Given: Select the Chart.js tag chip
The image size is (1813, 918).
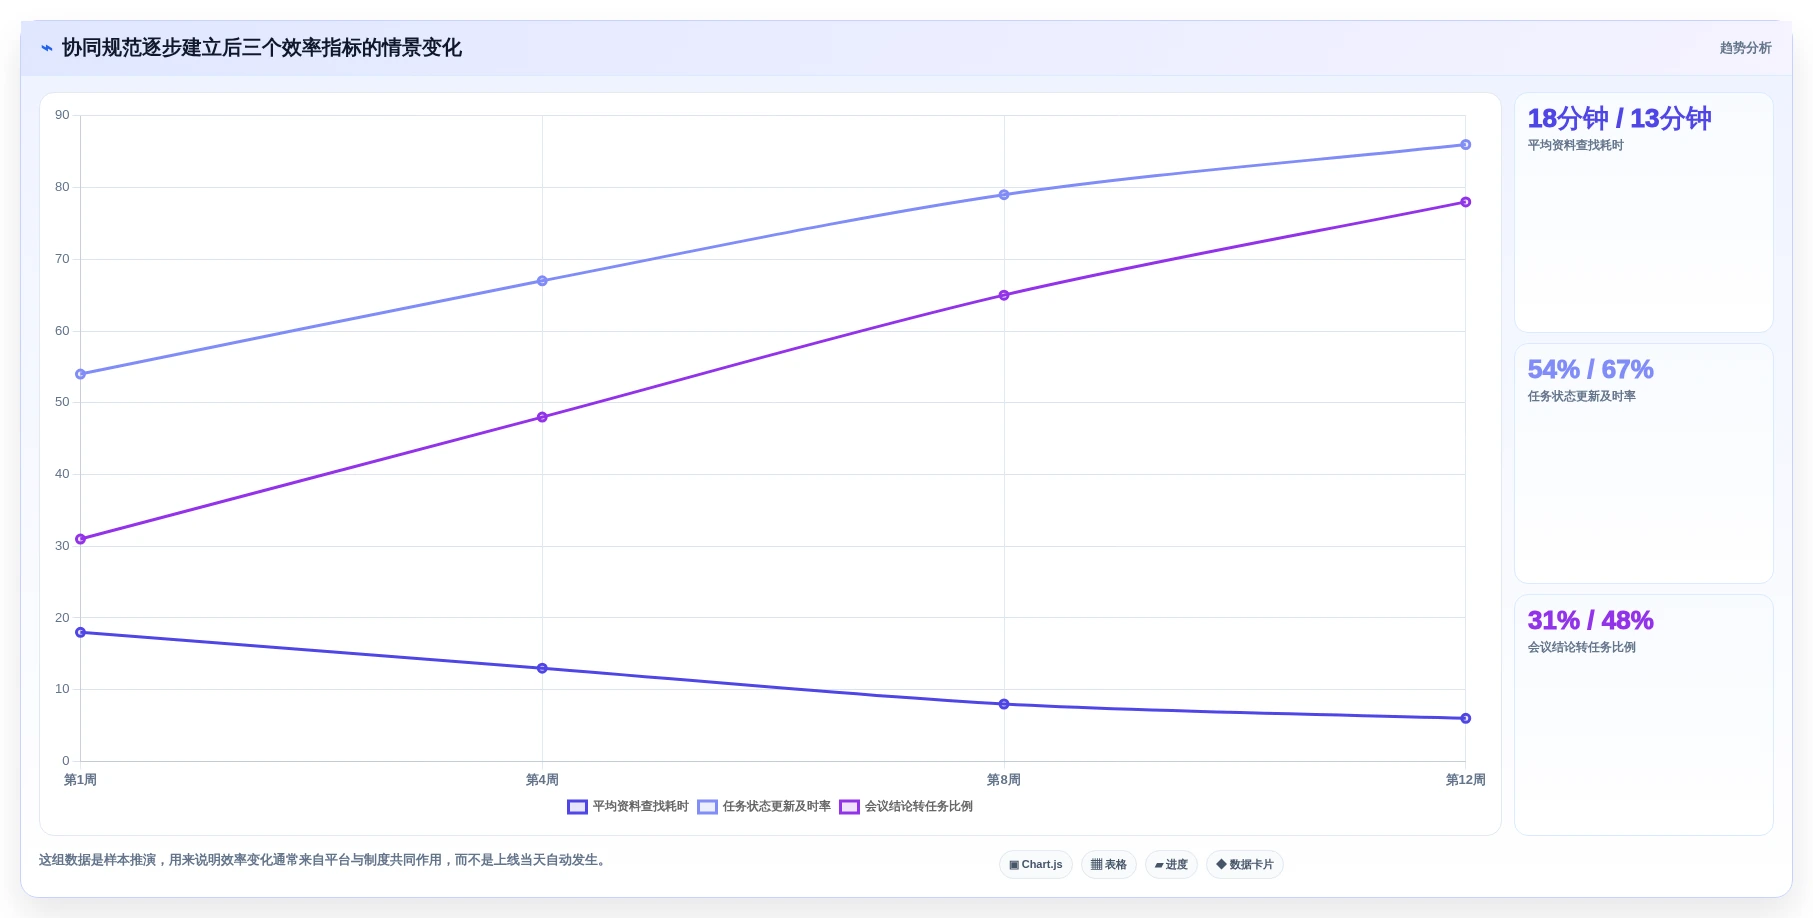Looking at the screenshot, I should 1036,865.
